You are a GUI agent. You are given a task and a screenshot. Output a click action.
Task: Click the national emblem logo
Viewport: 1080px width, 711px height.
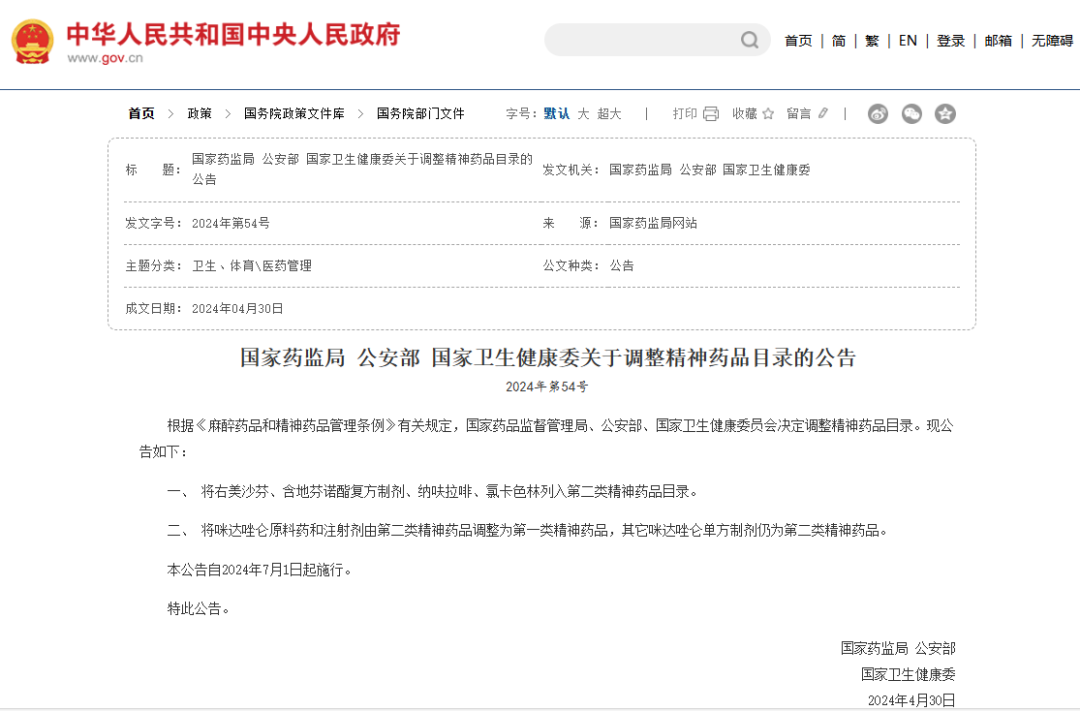pyautogui.click(x=32, y=41)
